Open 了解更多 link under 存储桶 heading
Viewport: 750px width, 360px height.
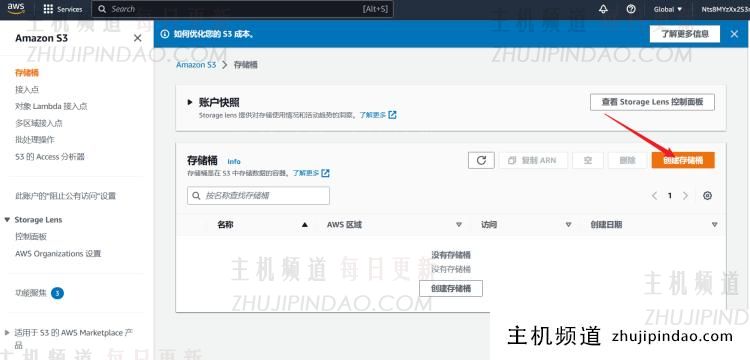pos(311,173)
